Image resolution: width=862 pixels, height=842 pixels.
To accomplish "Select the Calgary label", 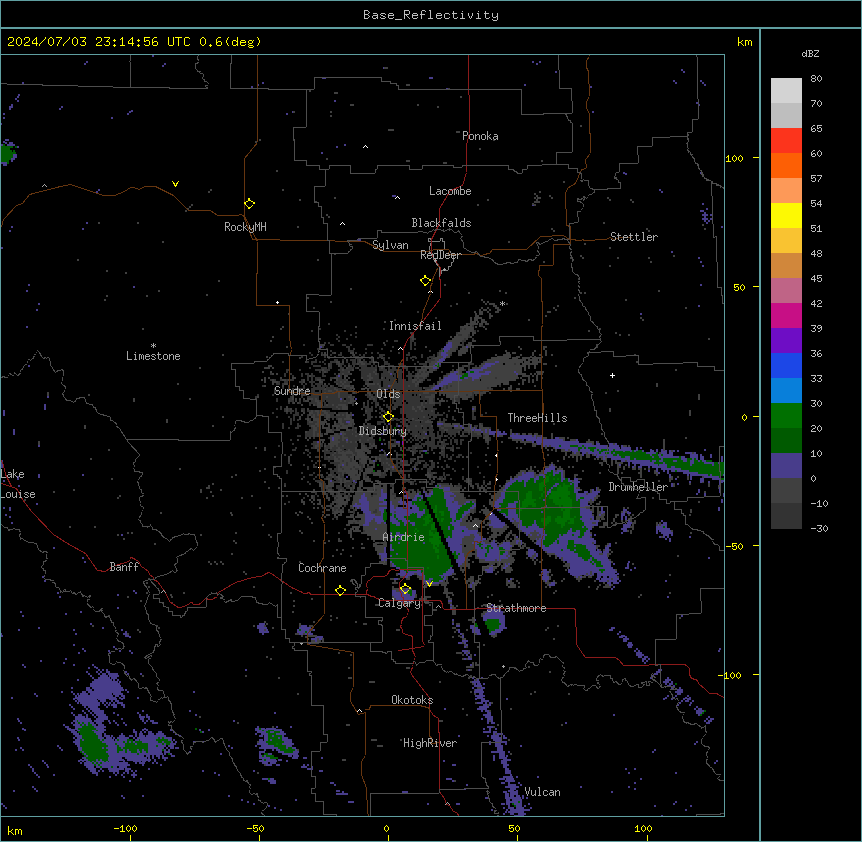I will [x=399, y=603].
